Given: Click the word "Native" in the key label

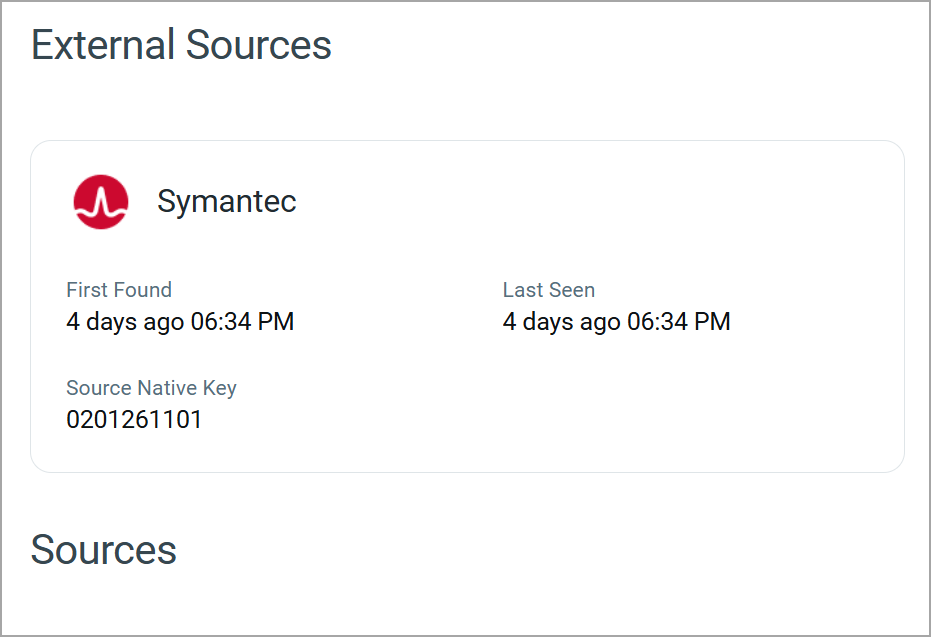Looking at the screenshot, I should pyautogui.click(x=166, y=388).
